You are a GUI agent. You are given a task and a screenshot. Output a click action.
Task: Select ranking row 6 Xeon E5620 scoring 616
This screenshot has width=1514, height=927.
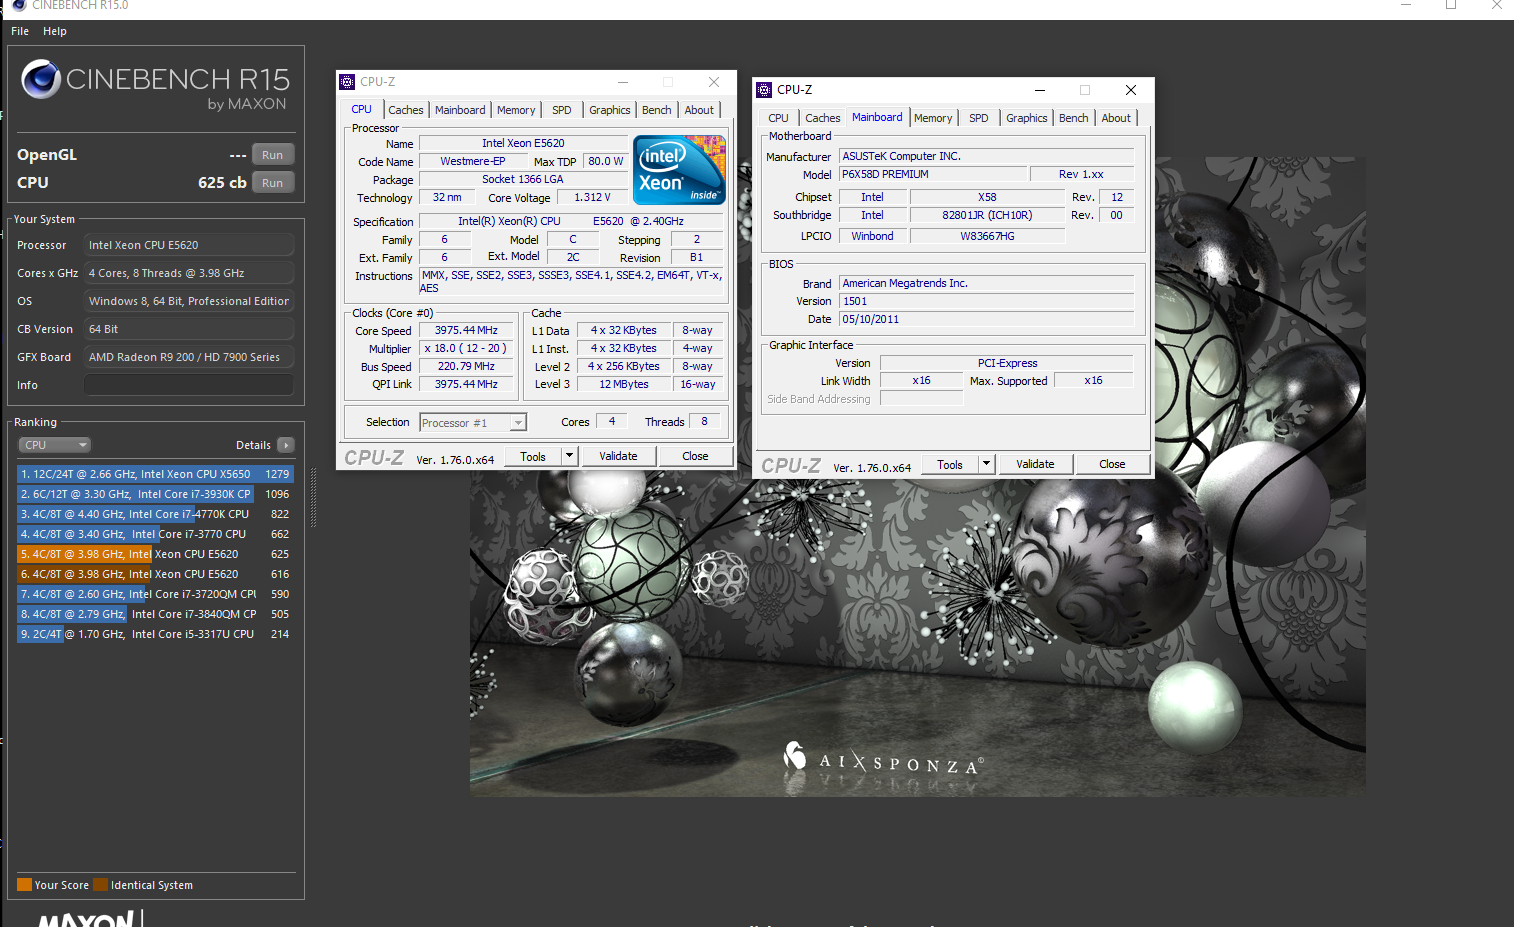155,574
